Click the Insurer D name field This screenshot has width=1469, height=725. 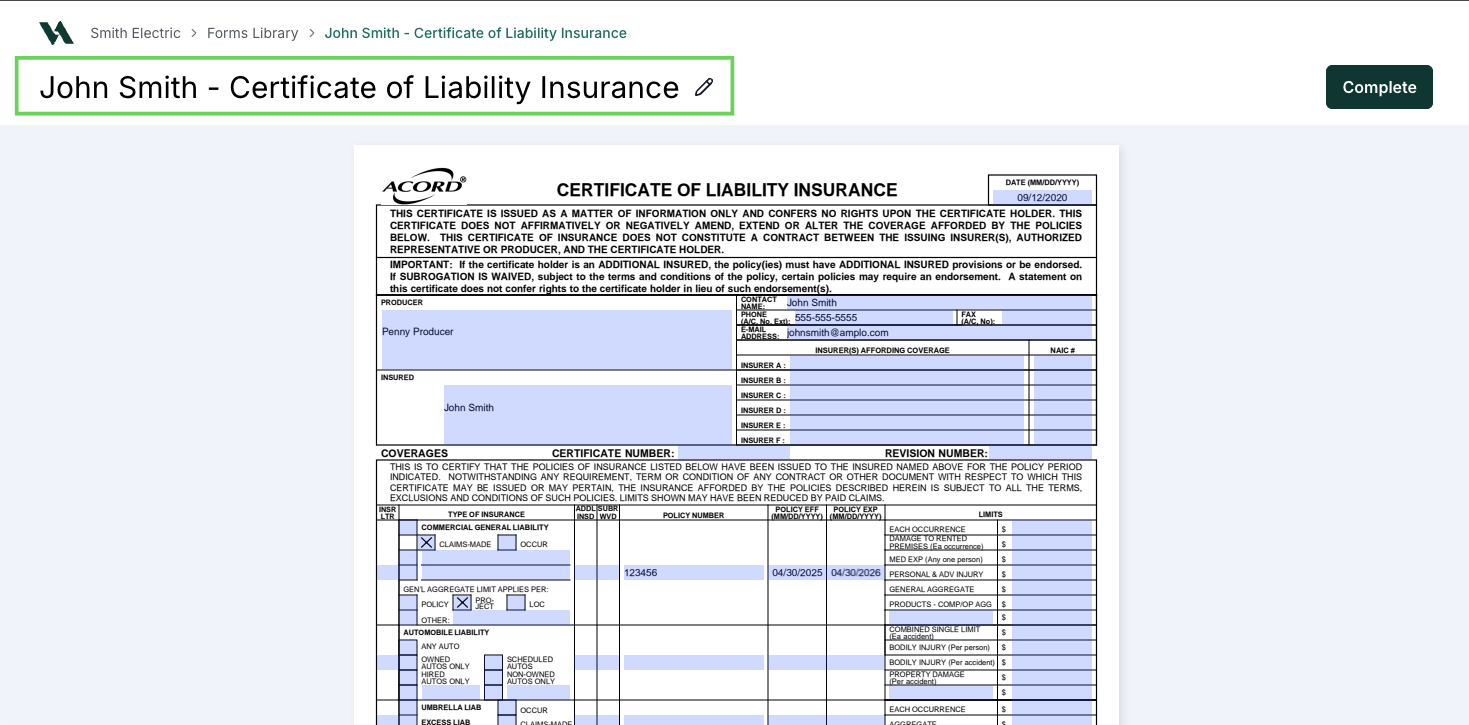907,410
